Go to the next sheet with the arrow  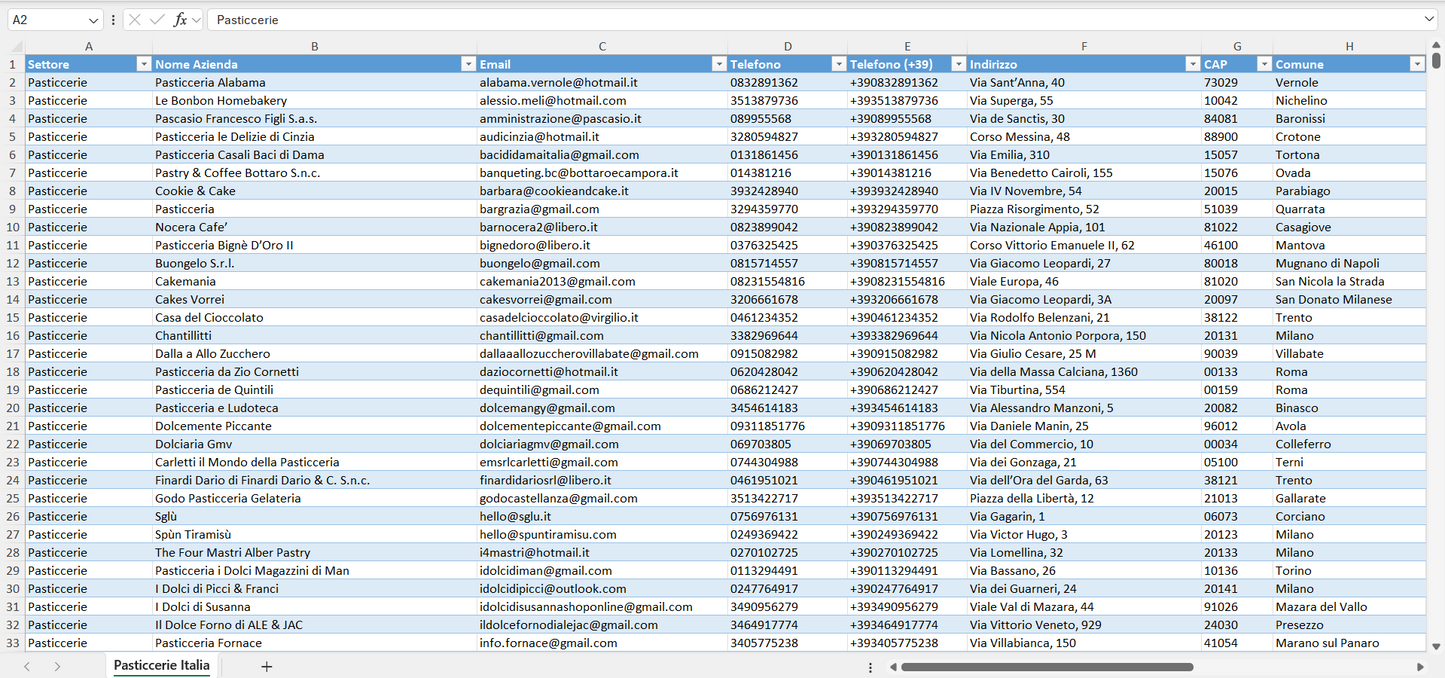[x=57, y=666]
